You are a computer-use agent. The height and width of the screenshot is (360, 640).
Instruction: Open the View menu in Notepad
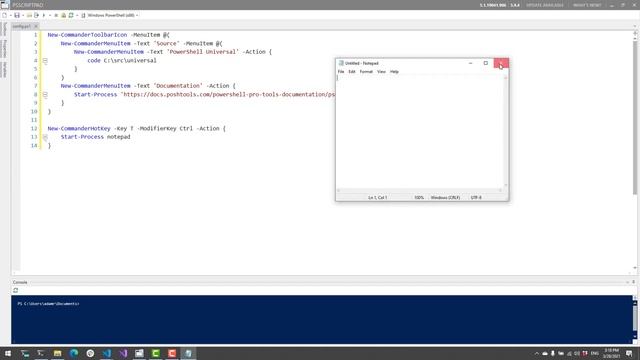[381, 71]
